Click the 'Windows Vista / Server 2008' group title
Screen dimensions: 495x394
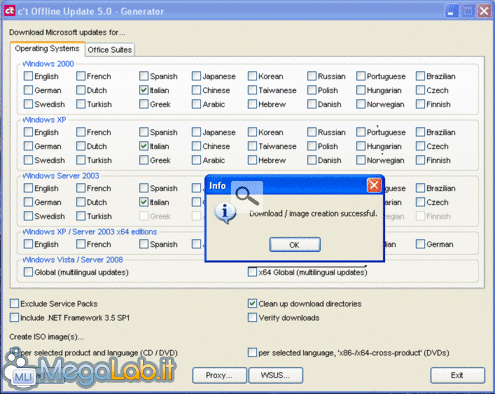click(x=73, y=260)
